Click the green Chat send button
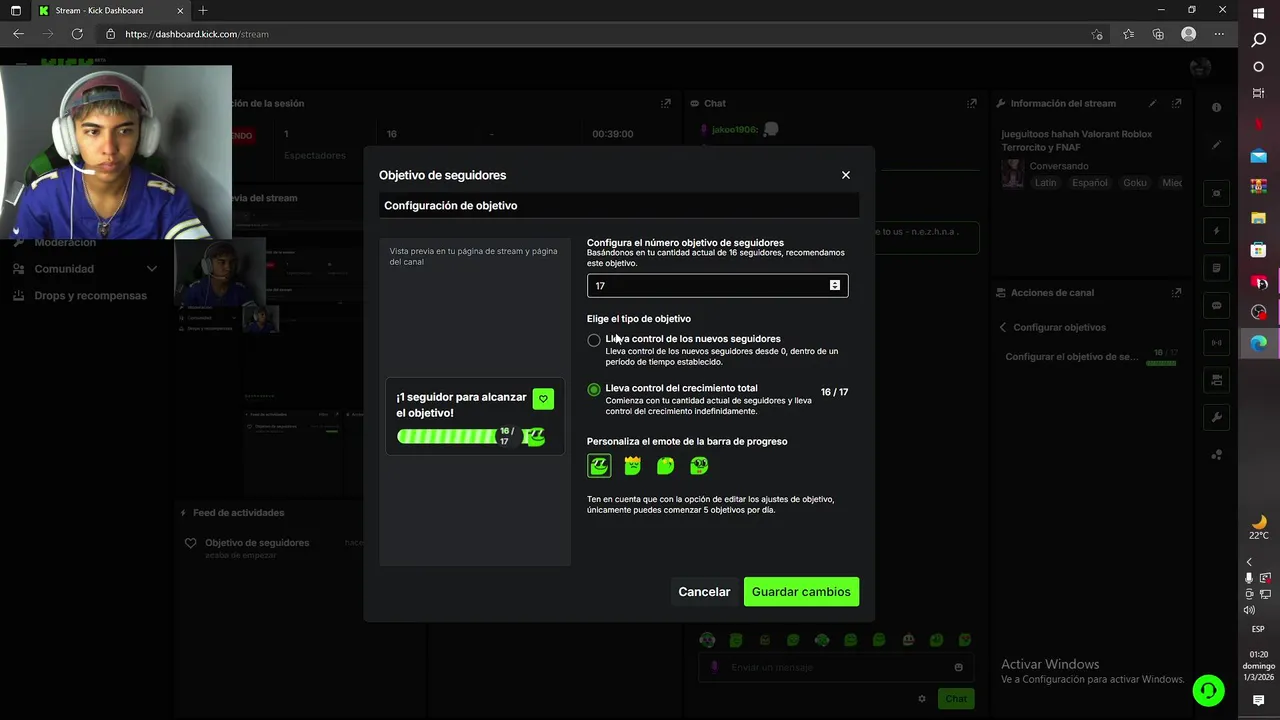Screen dimensions: 1280x720 pos(956,699)
